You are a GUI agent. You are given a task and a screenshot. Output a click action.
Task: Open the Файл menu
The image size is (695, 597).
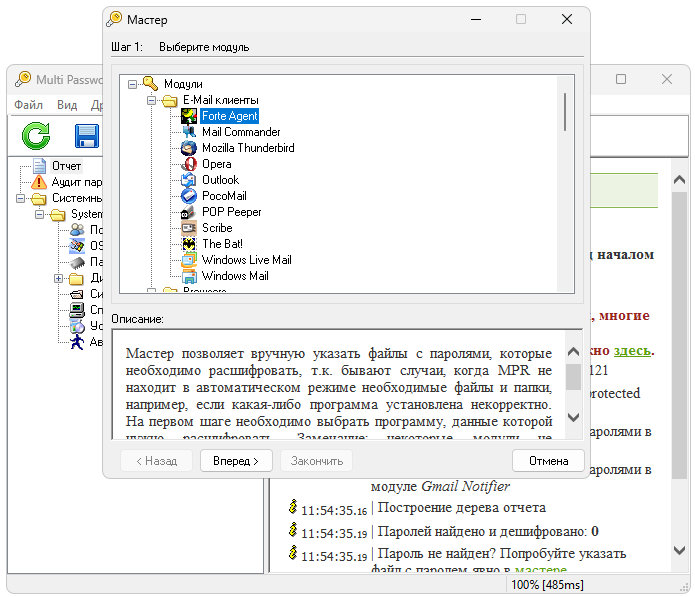(x=28, y=105)
